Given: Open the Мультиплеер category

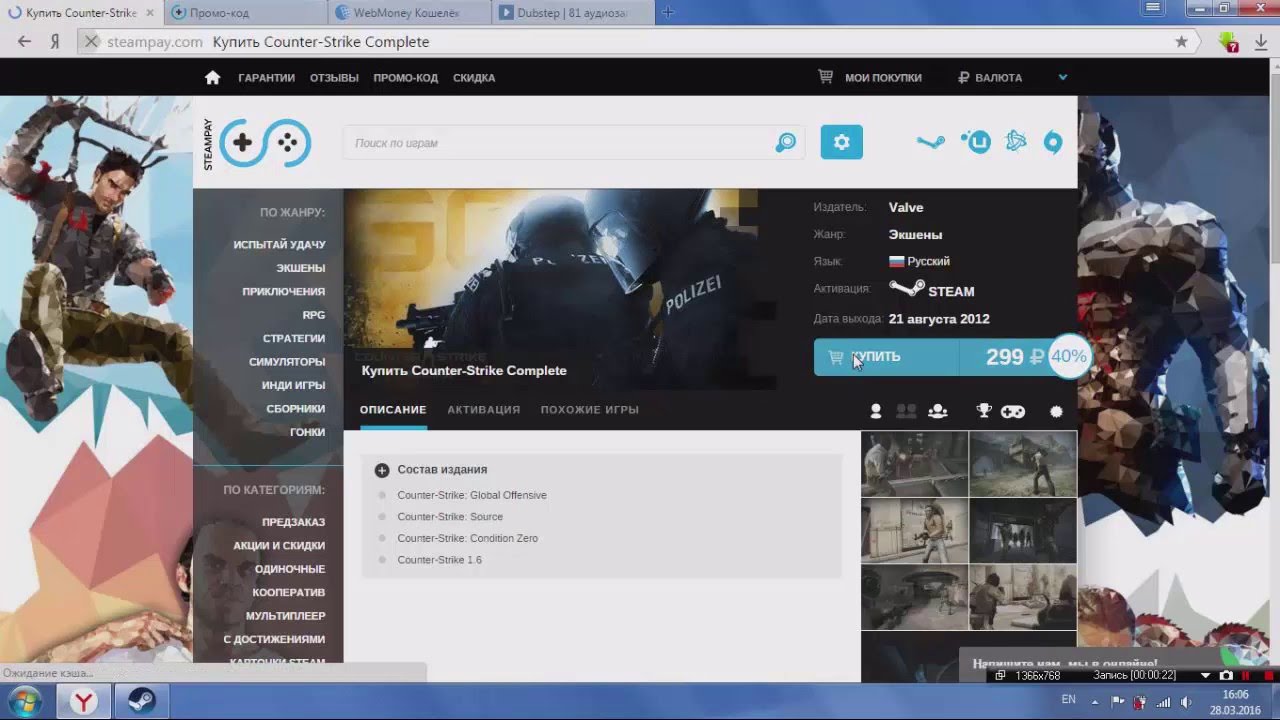Looking at the screenshot, I should click(x=286, y=616).
